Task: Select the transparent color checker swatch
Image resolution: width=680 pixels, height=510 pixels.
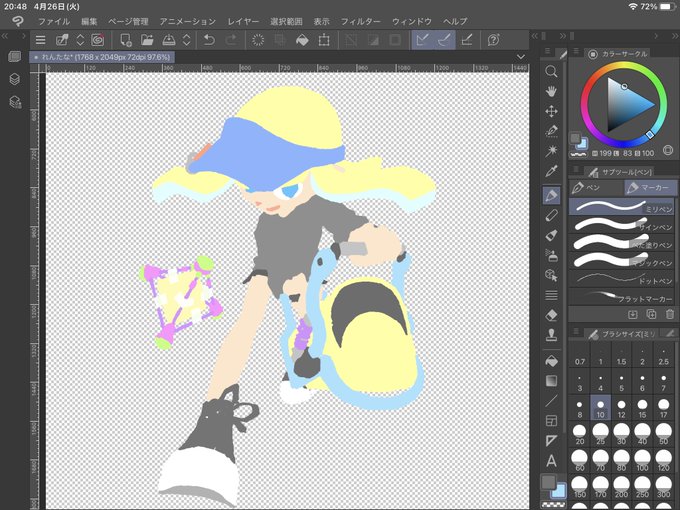Action: point(553,506)
